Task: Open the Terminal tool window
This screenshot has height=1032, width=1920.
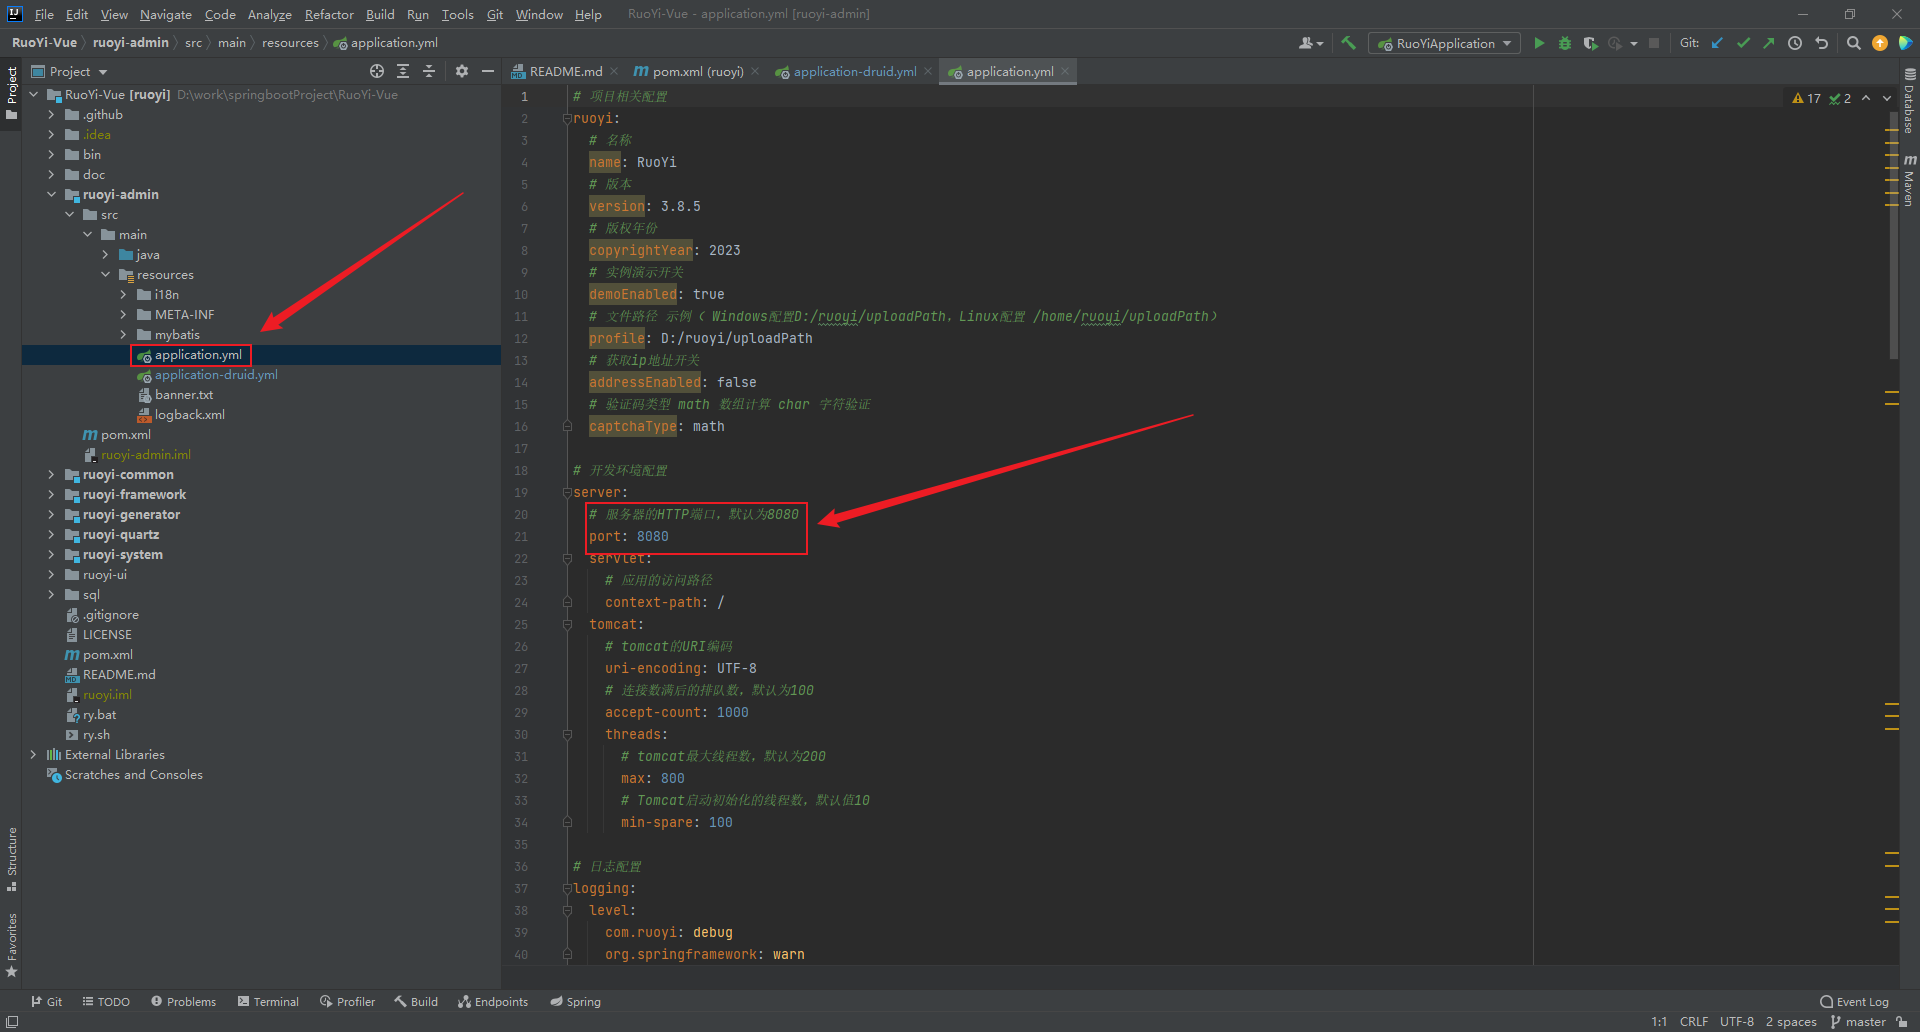Action: pyautogui.click(x=268, y=1001)
